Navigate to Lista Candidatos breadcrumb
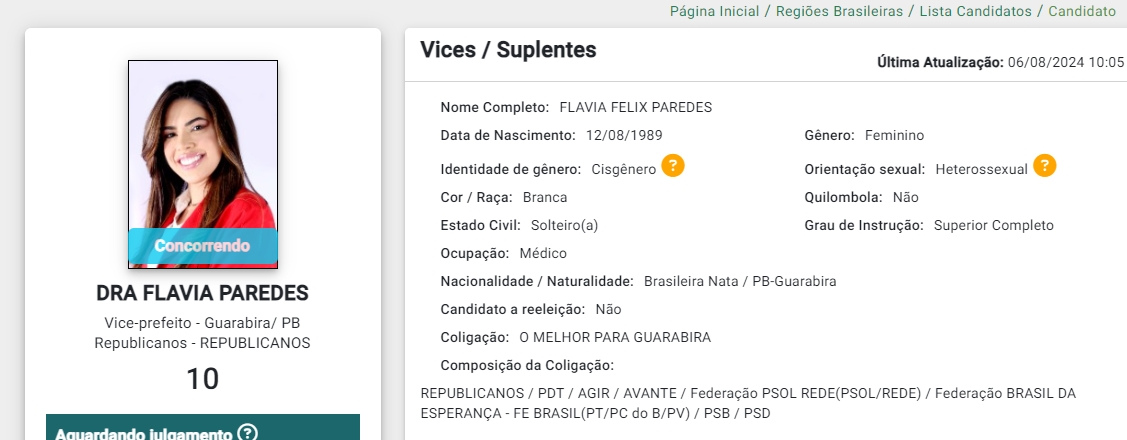1127x440 pixels. [975, 12]
